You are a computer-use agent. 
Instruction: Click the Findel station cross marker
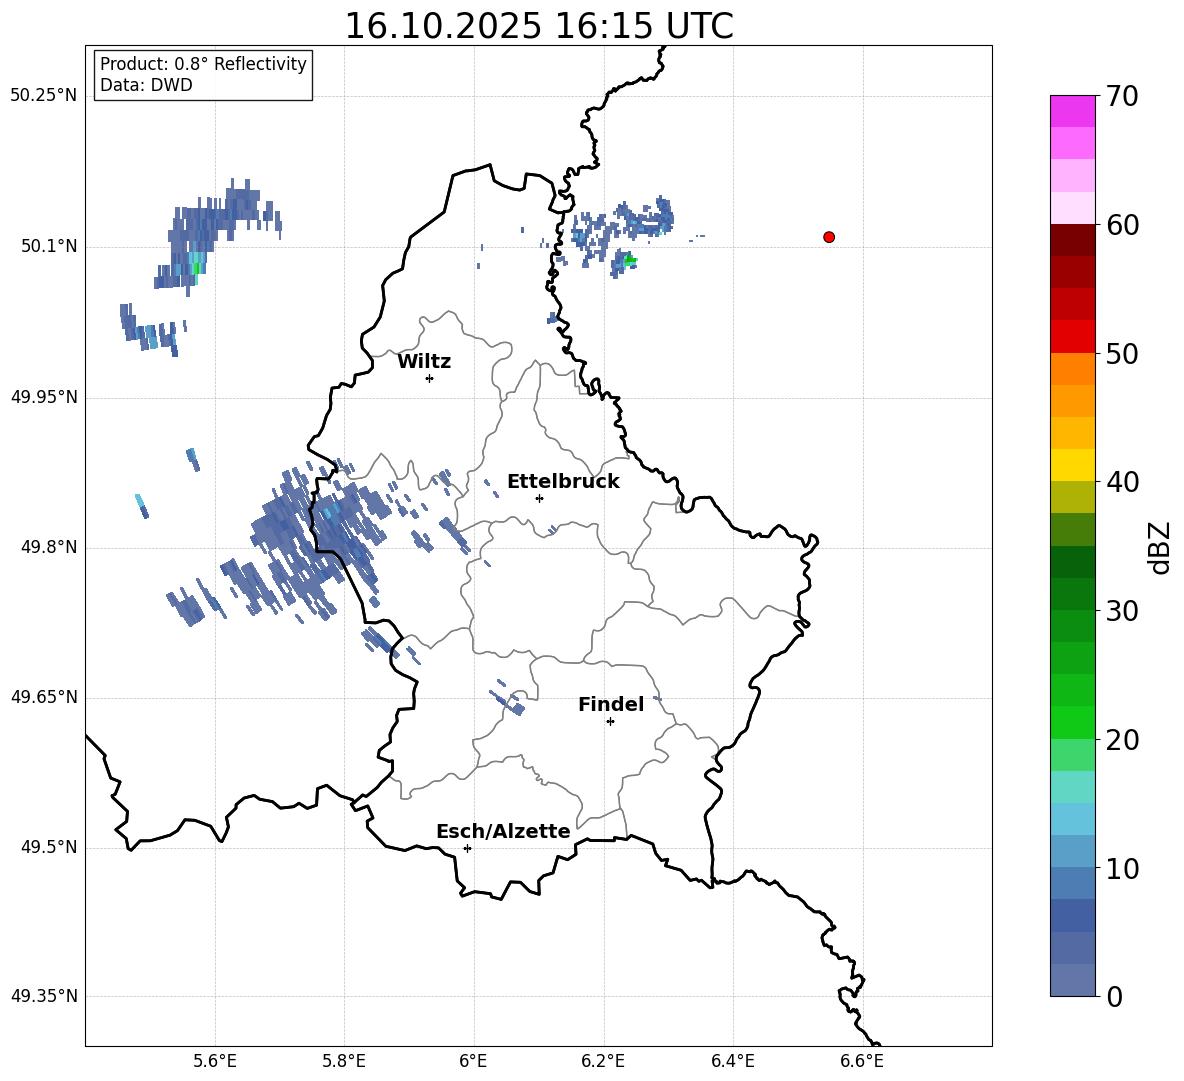pyautogui.click(x=610, y=722)
